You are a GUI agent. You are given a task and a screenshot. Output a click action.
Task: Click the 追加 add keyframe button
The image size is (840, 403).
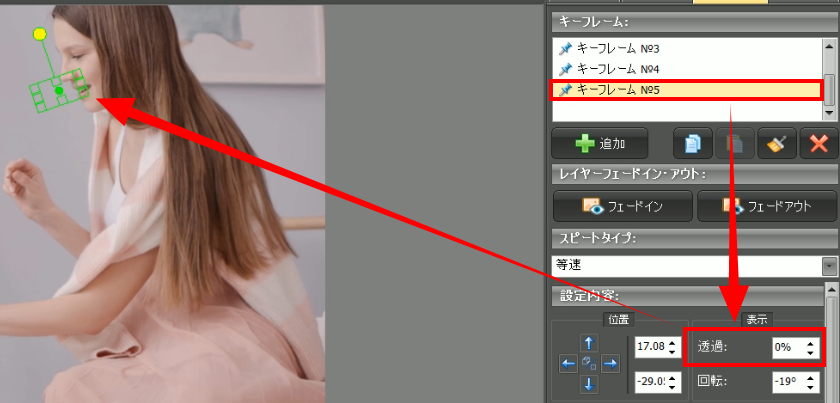[x=600, y=143]
